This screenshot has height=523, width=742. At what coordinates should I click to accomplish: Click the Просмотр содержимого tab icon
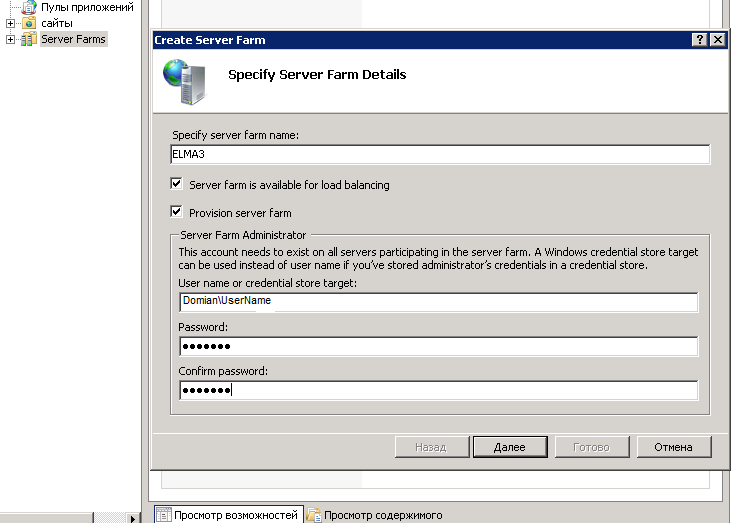click(x=314, y=515)
